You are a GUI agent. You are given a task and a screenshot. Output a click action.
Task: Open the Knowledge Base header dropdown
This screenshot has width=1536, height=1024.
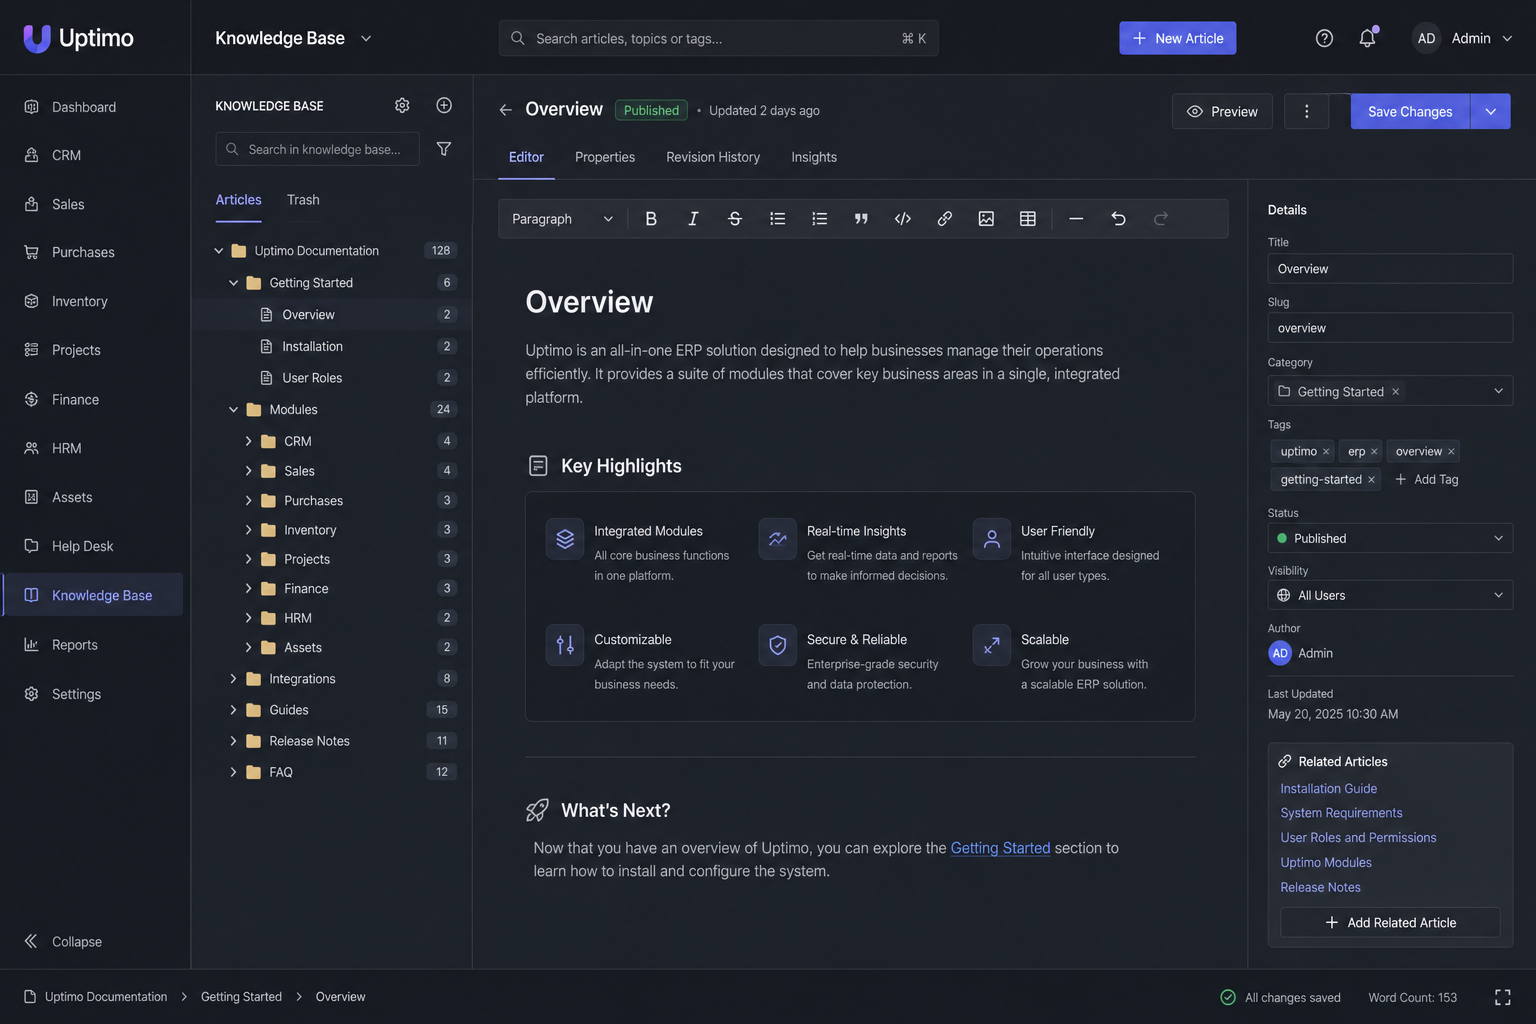[294, 38]
